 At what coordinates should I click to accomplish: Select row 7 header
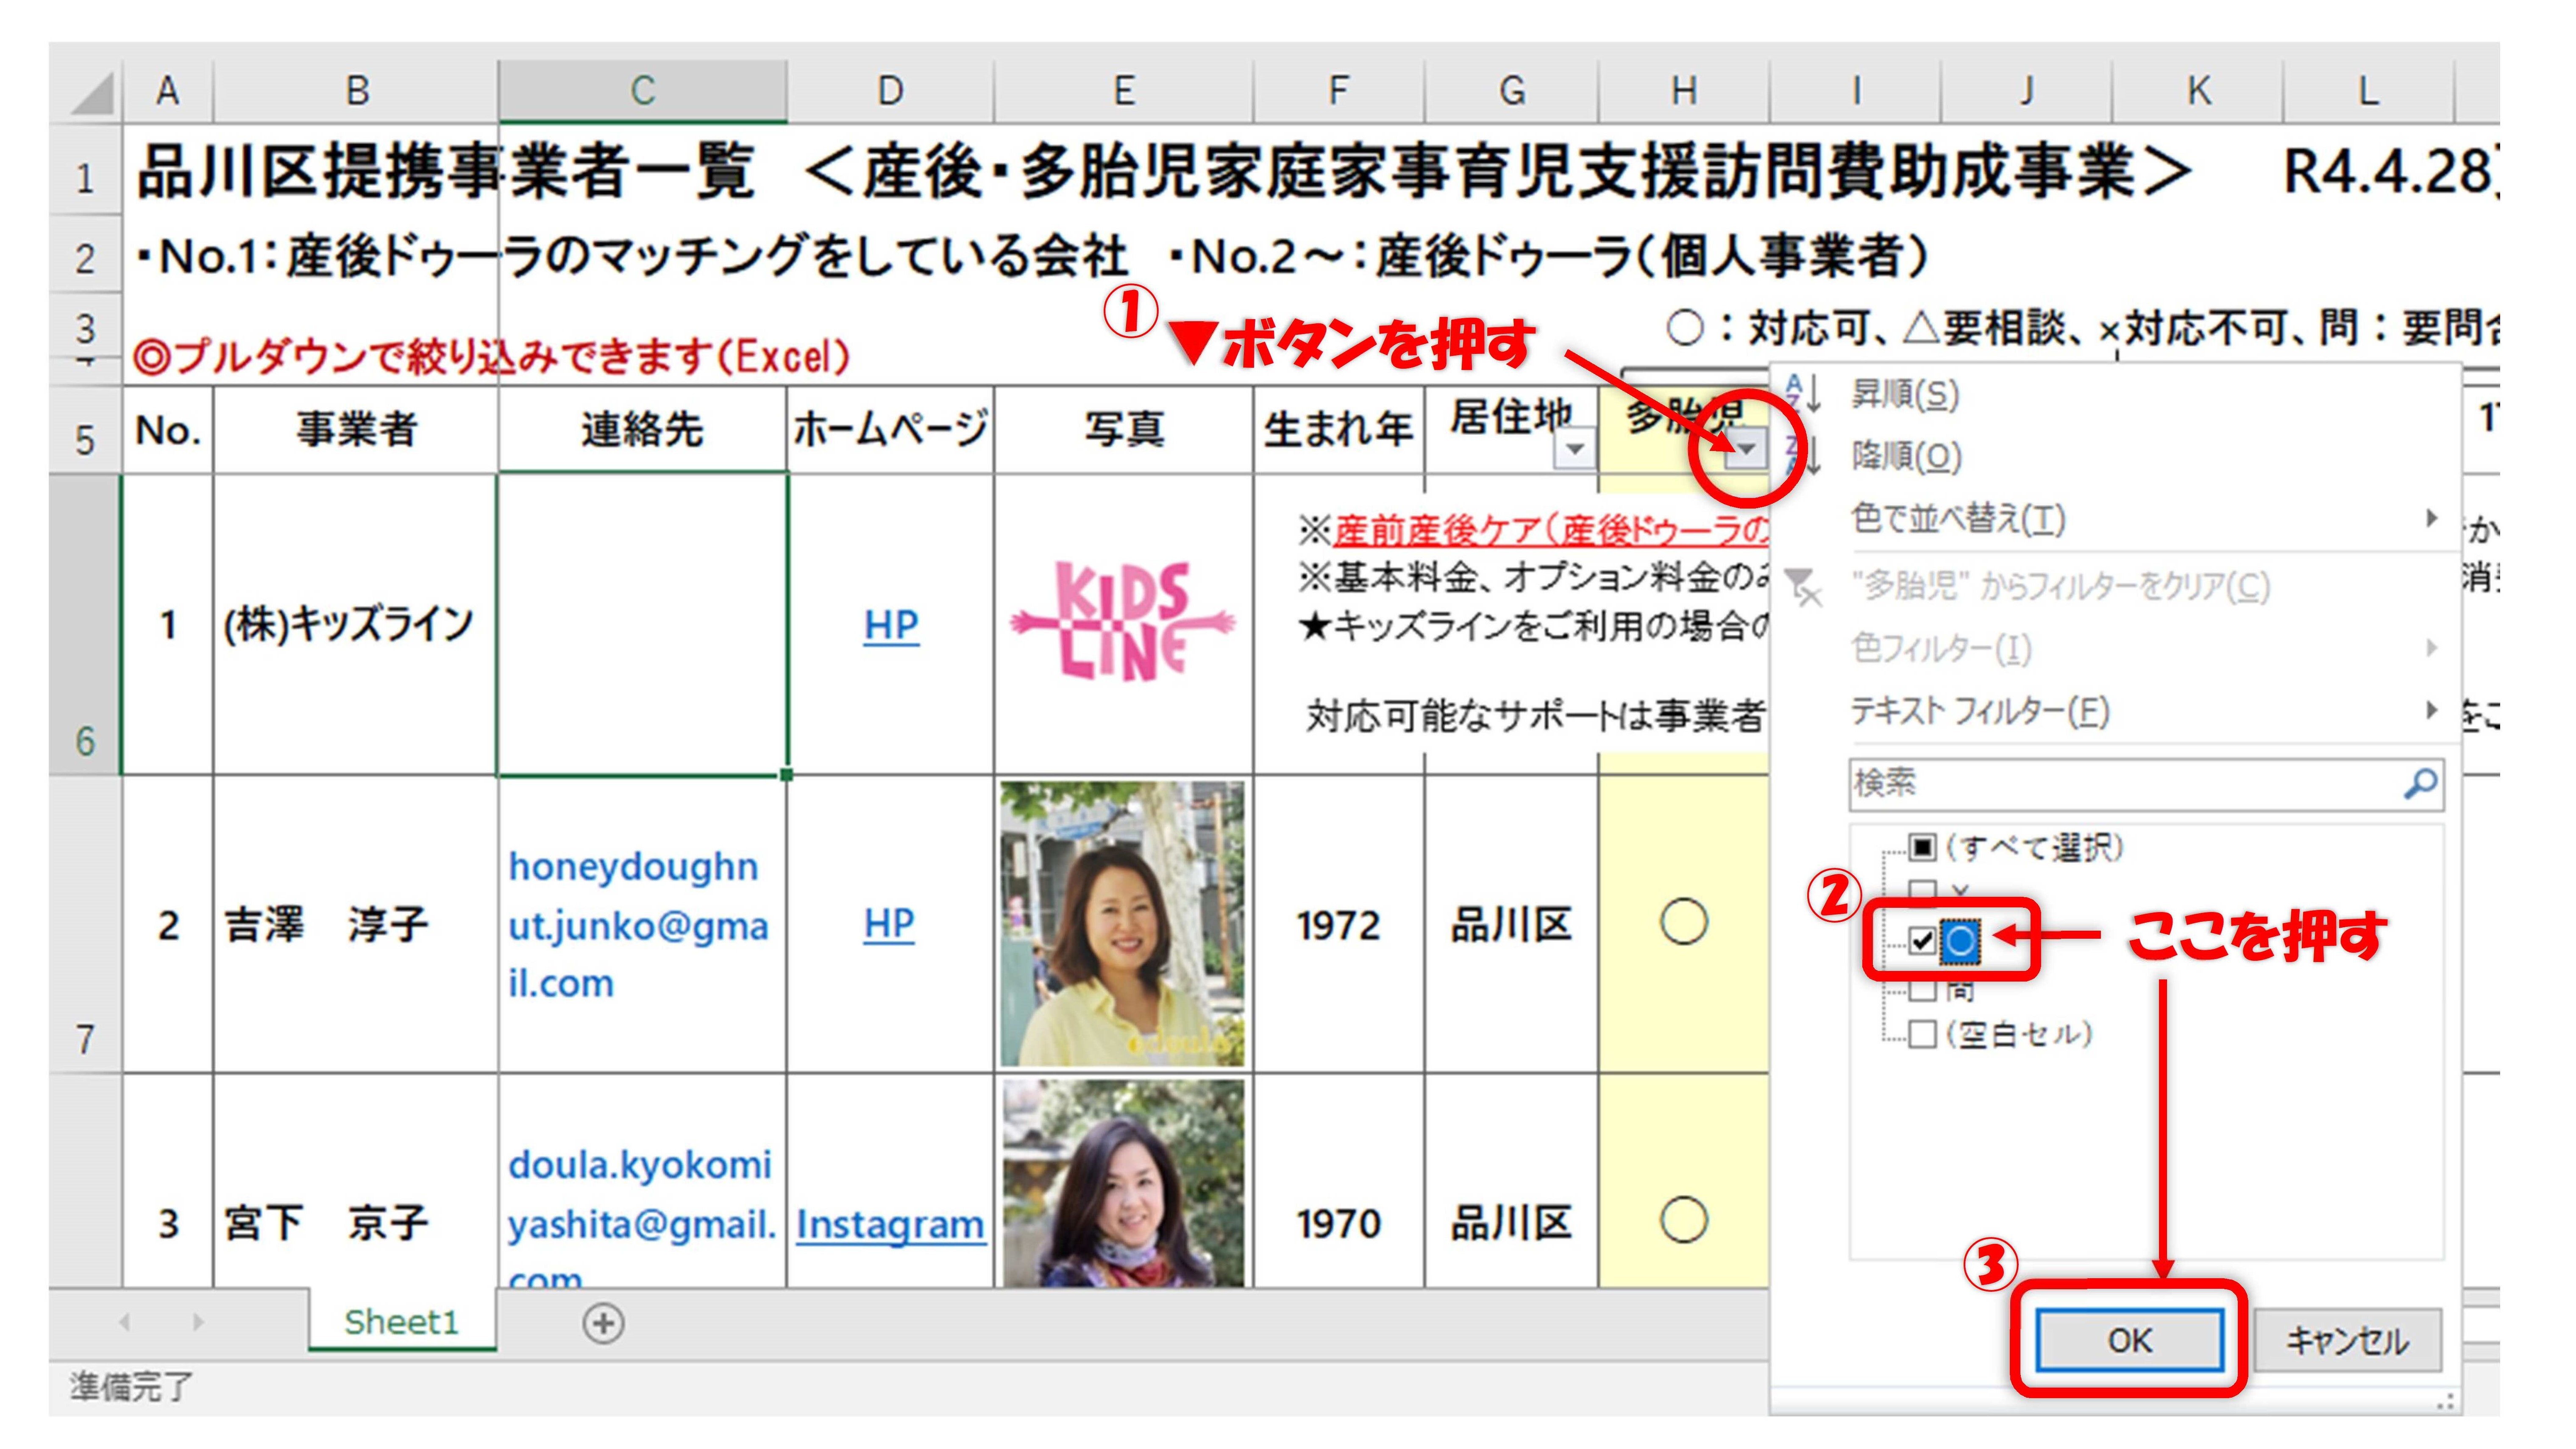(x=86, y=924)
